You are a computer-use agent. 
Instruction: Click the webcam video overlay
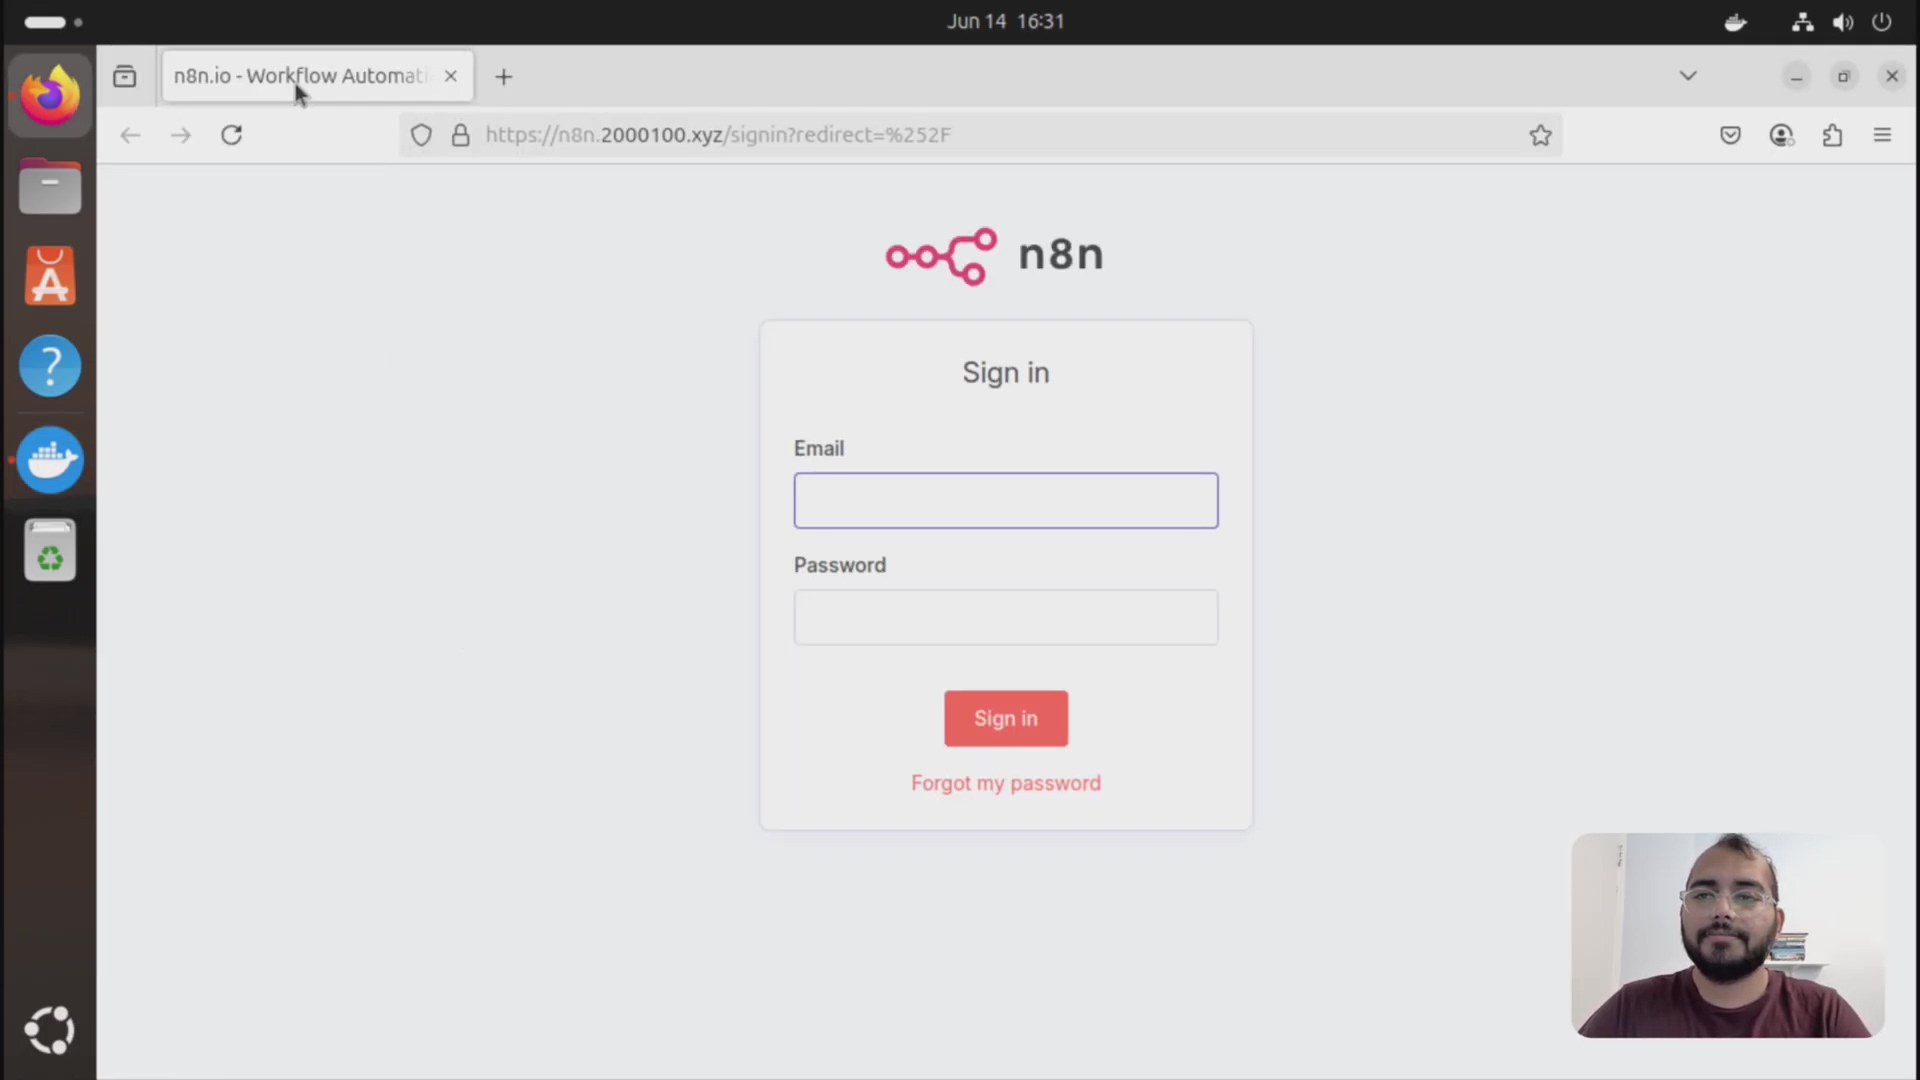coord(1728,935)
